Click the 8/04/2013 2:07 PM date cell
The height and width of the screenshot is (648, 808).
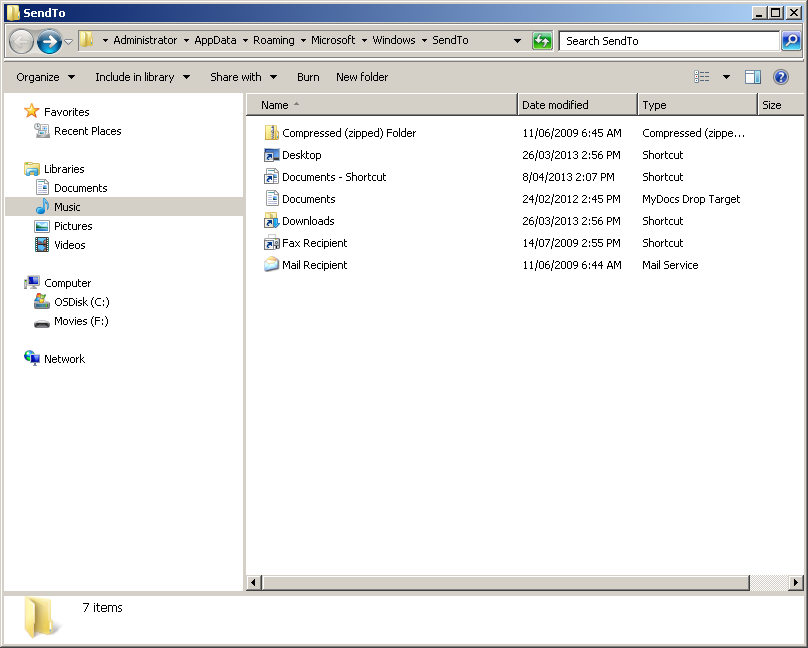click(568, 177)
